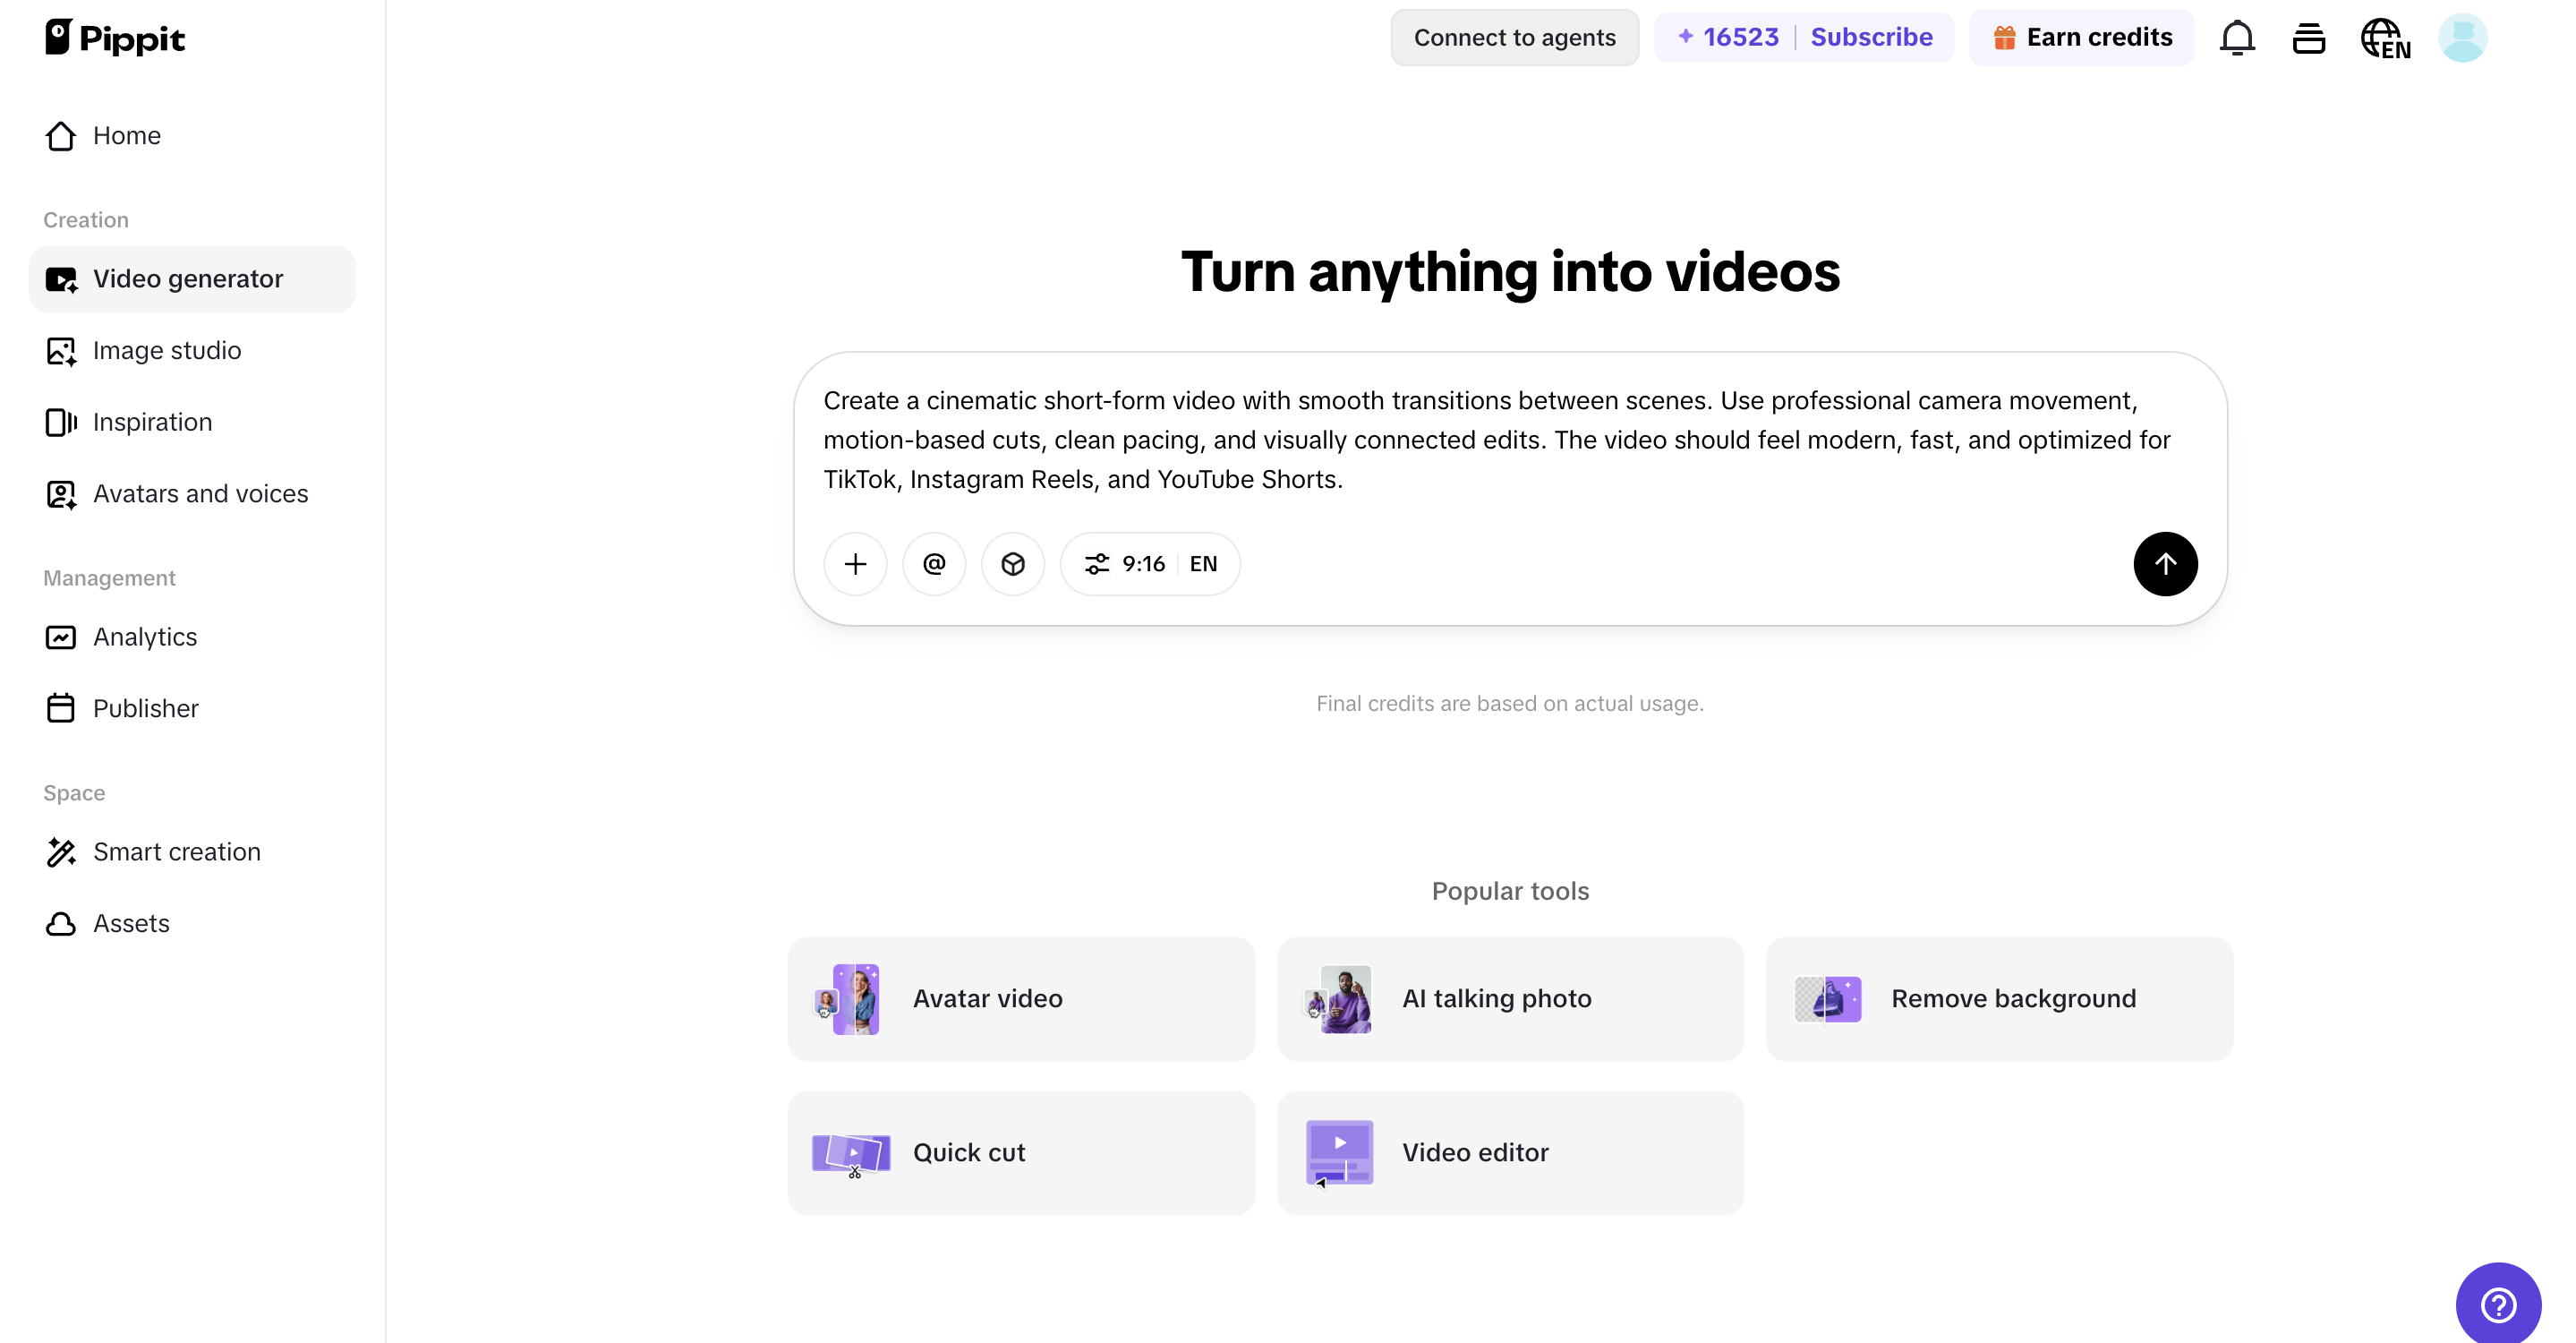Open the AI talking photo tool
This screenshot has width=2576, height=1343.
point(1510,999)
